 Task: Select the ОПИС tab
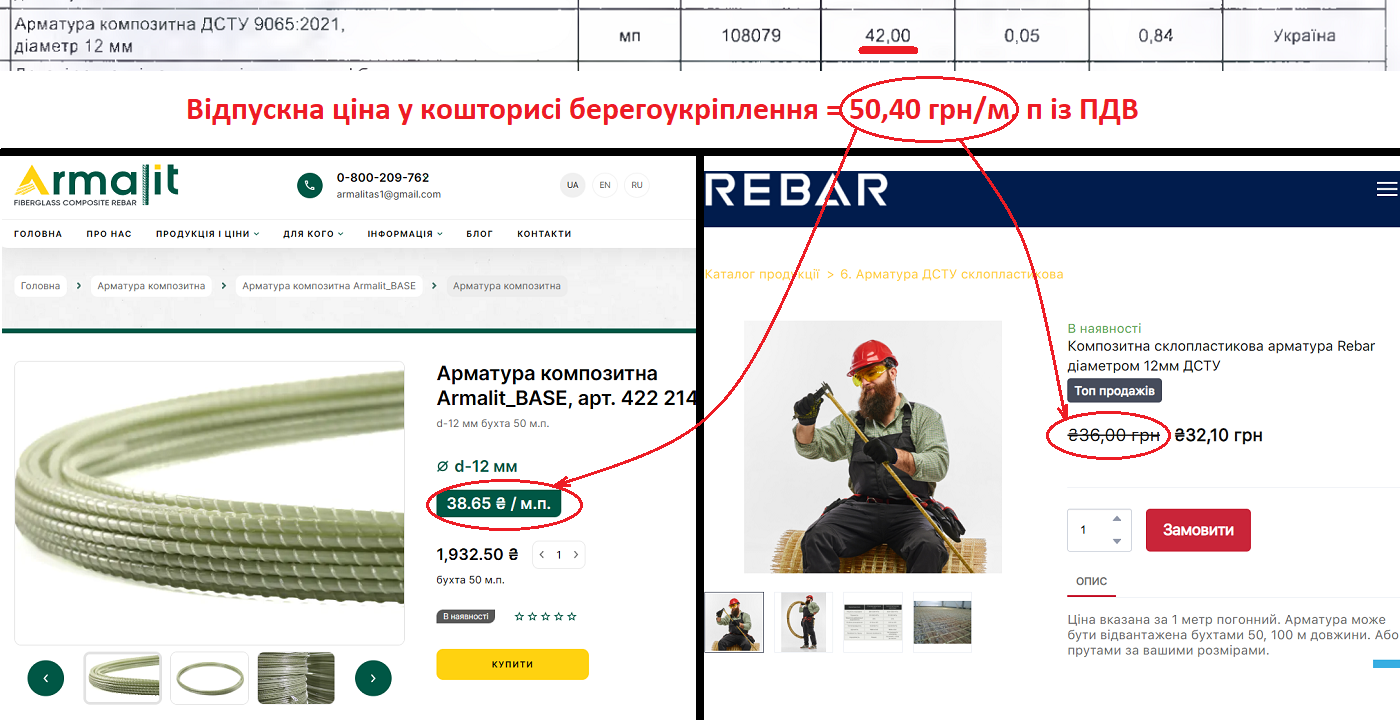[x=1091, y=581]
